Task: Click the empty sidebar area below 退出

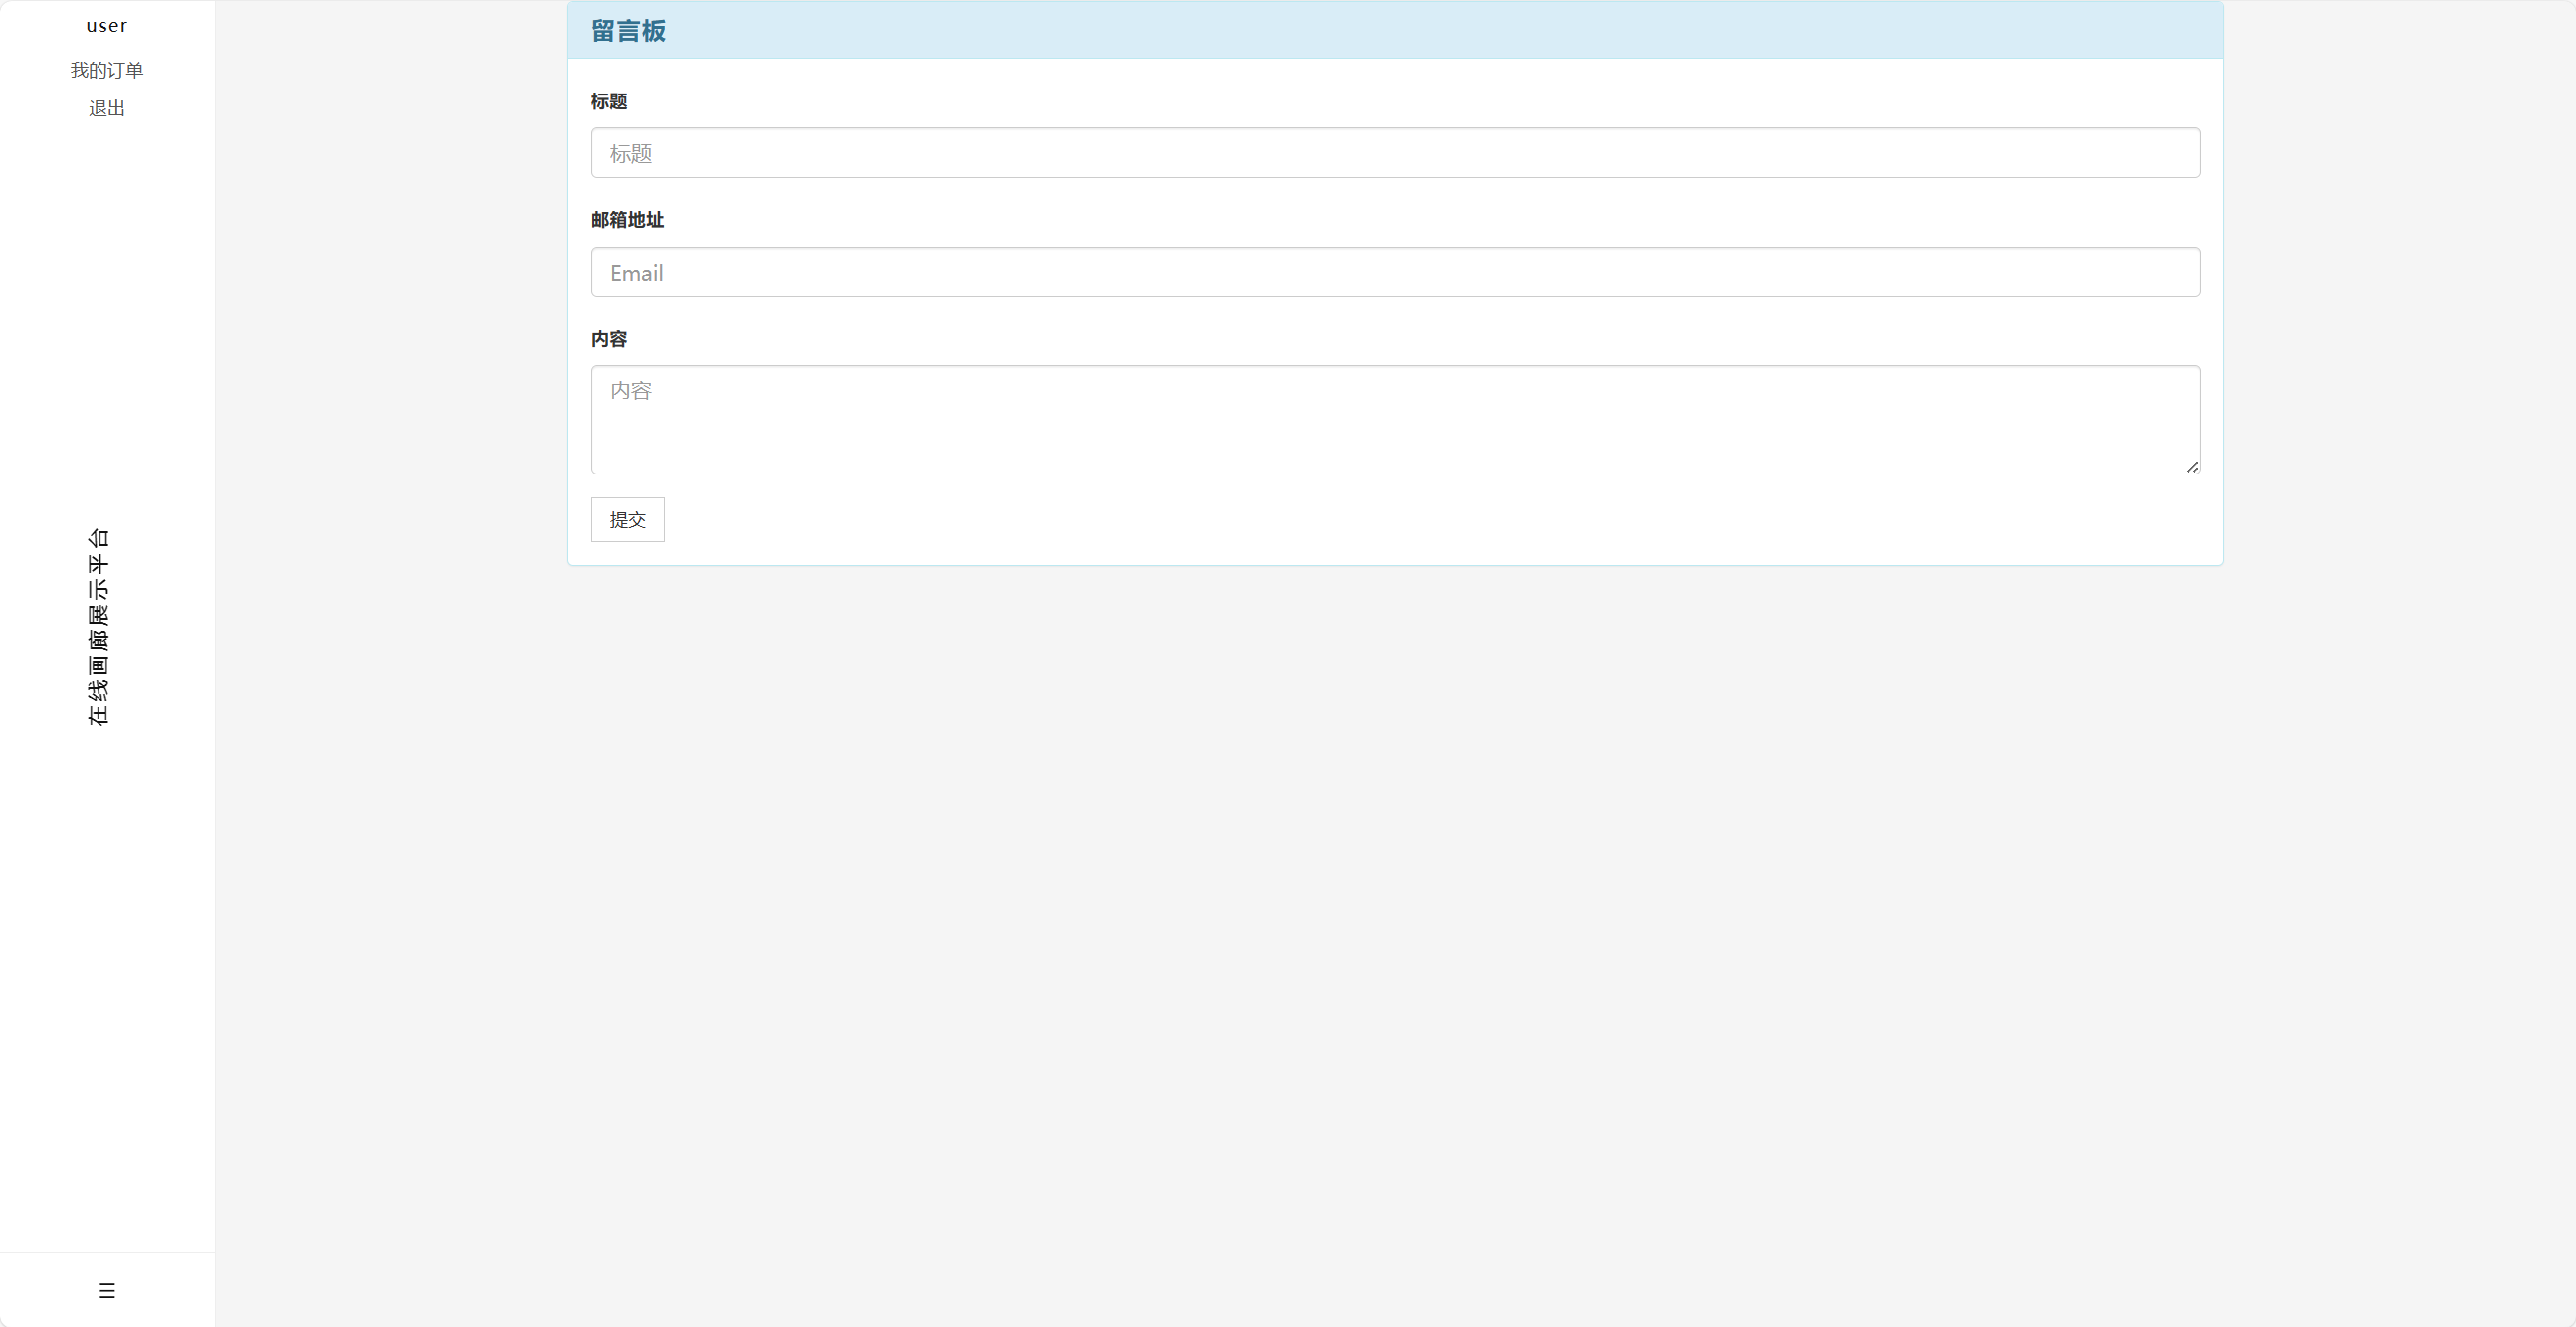Action: (107, 300)
